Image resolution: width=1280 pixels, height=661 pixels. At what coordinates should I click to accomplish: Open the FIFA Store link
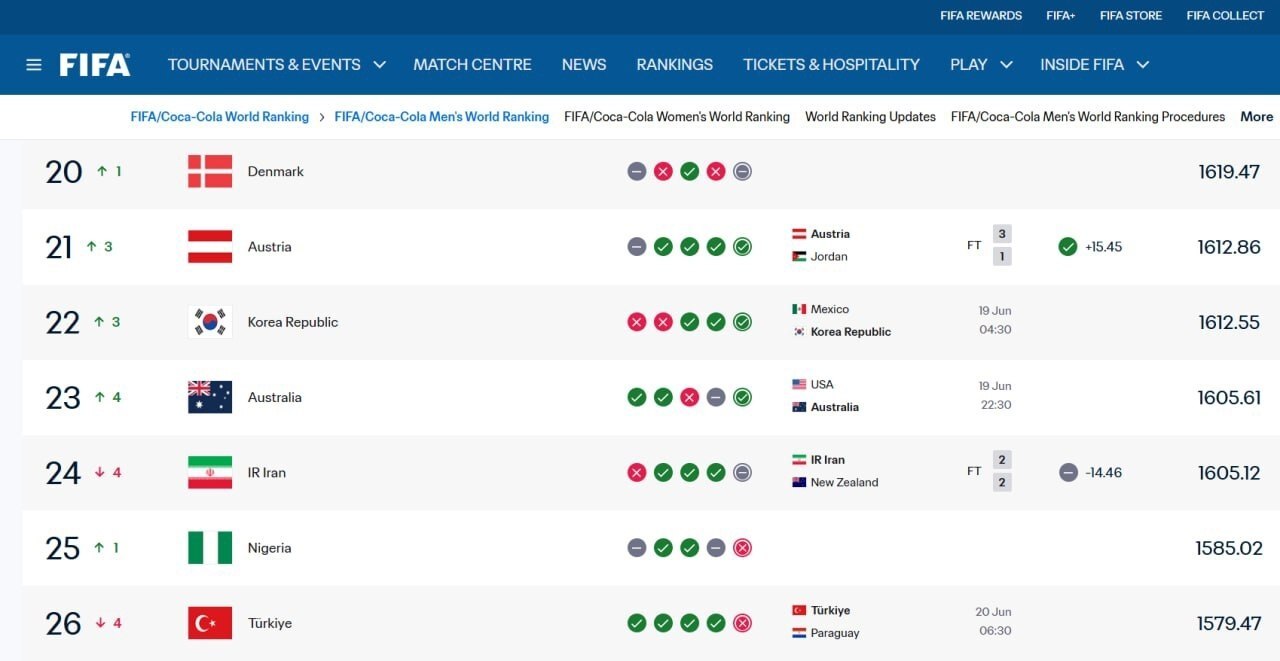coord(1131,15)
